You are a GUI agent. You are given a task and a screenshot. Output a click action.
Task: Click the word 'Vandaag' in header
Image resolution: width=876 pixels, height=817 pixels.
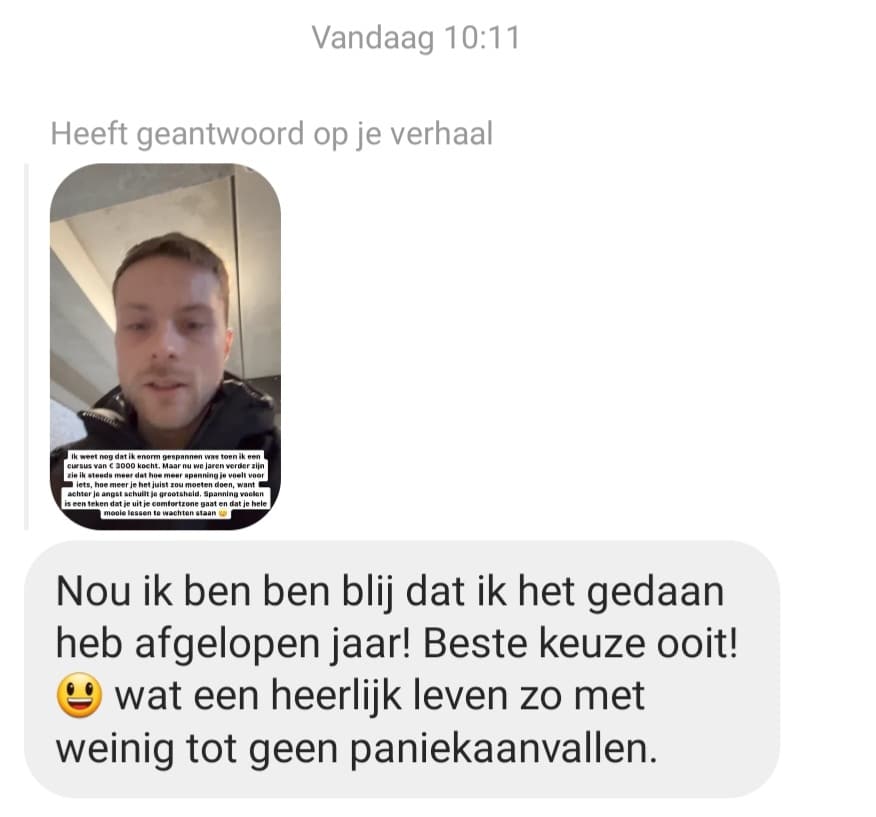[x=373, y=39]
